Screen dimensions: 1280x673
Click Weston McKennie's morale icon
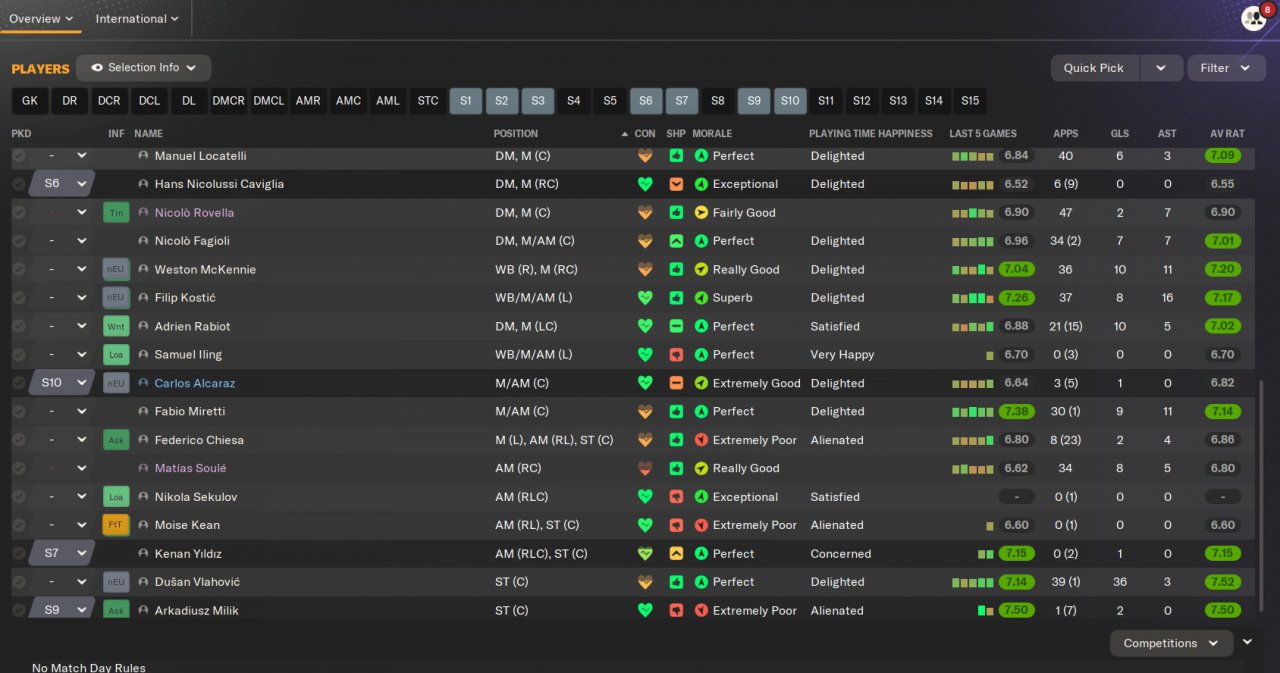[x=701, y=270]
